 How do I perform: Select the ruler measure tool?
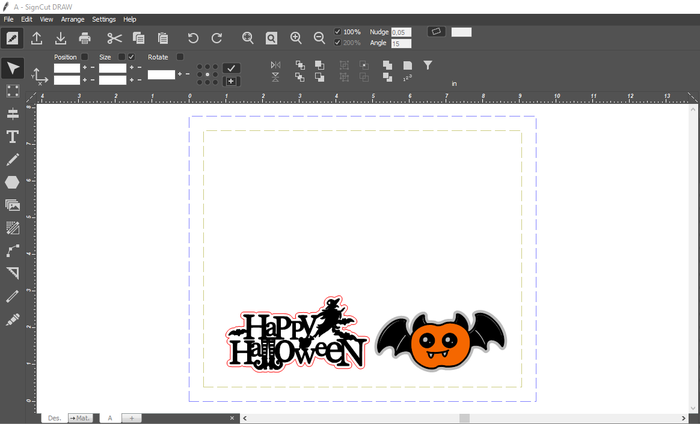point(12,296)
